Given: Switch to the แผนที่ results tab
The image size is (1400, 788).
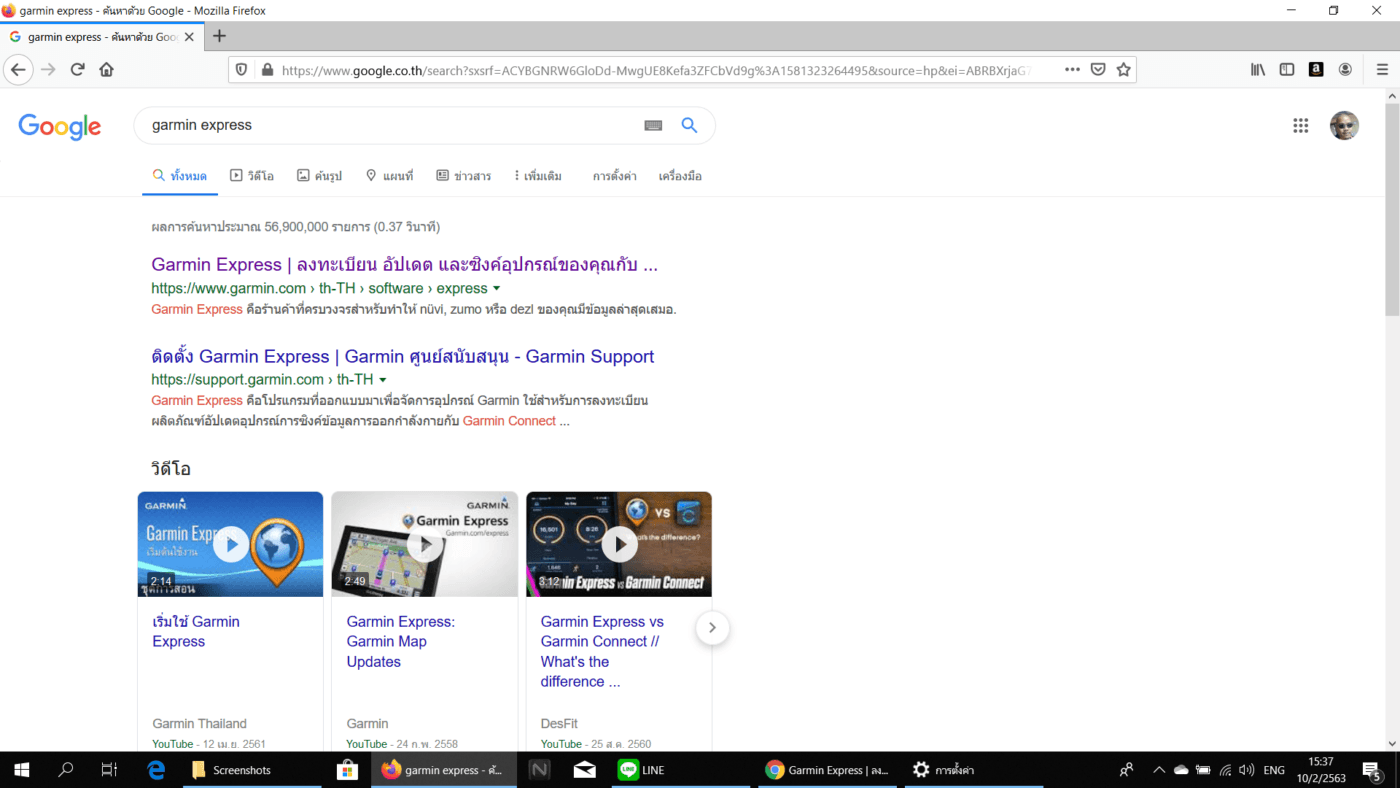Looking at the screenshot, I should 389,176.
